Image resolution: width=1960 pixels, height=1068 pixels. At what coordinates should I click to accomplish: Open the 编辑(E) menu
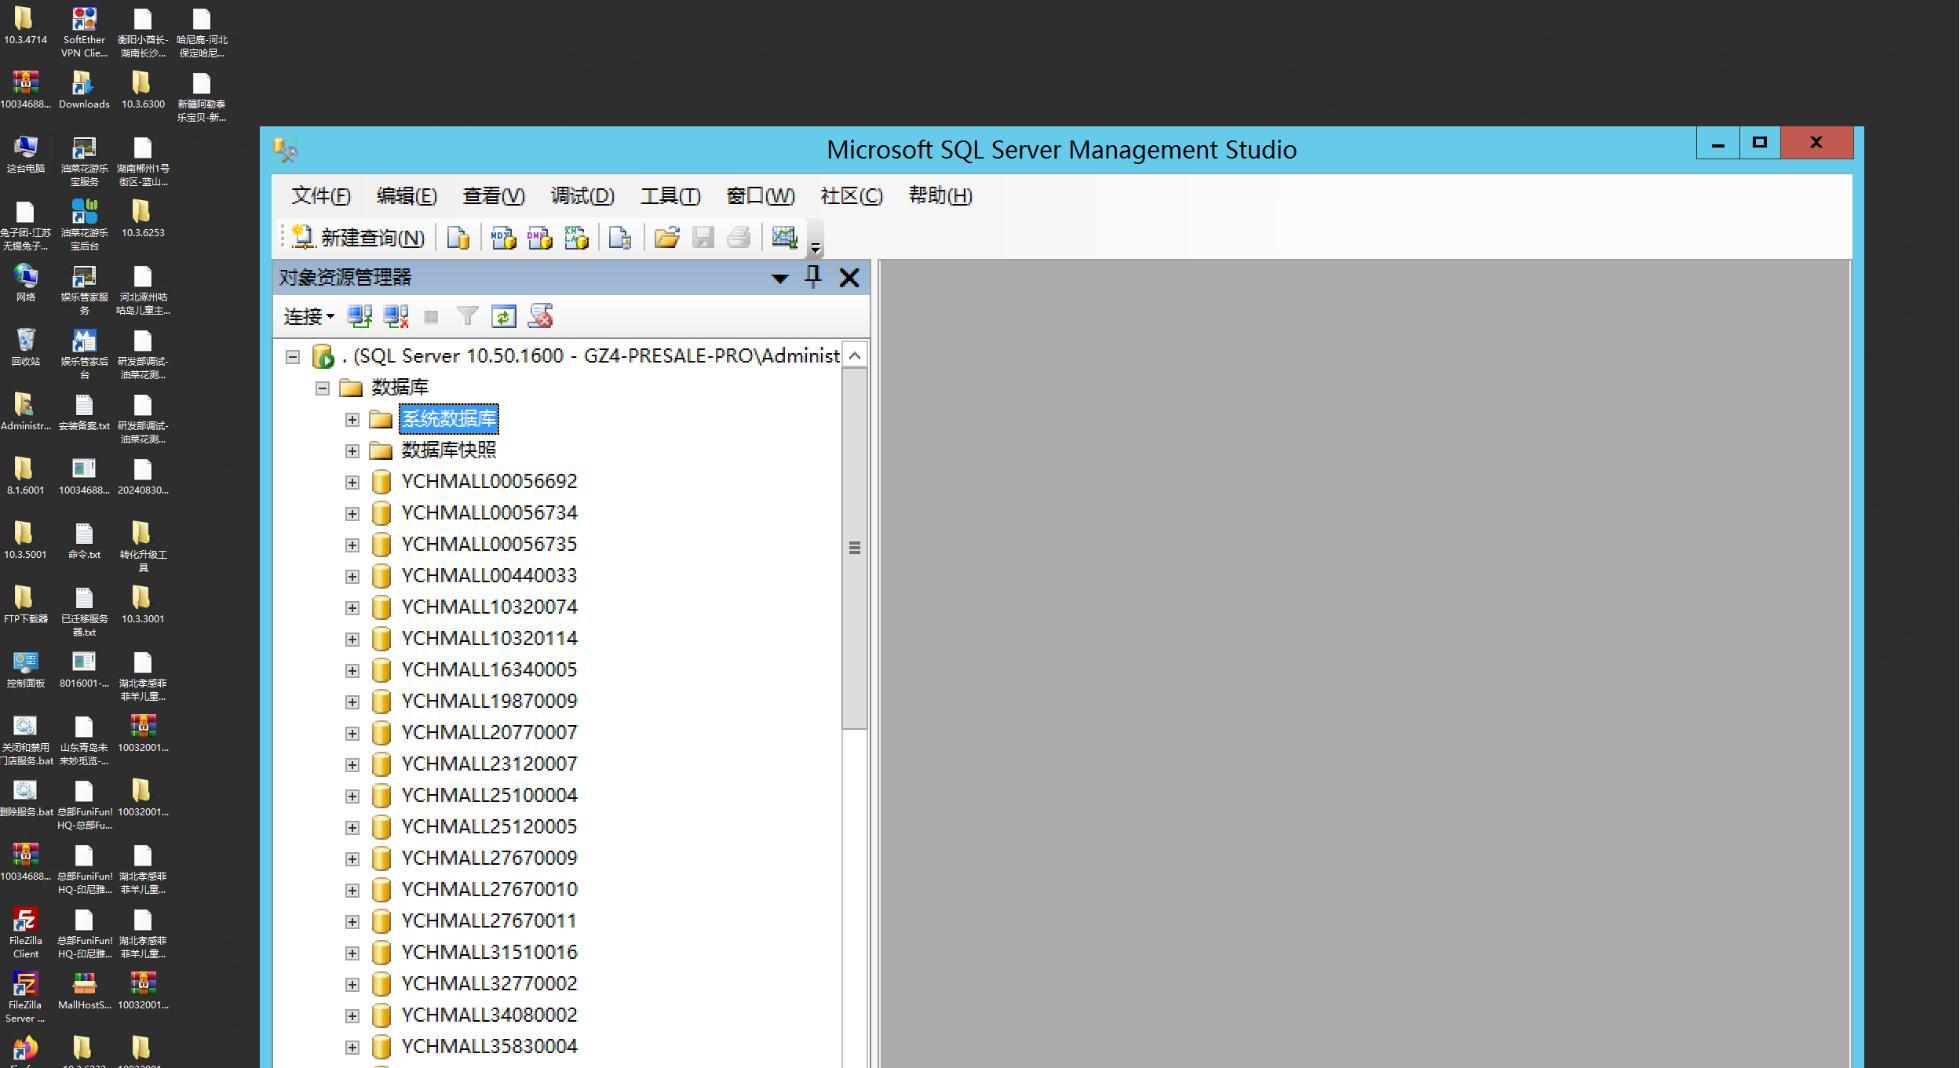pos(406,196)
